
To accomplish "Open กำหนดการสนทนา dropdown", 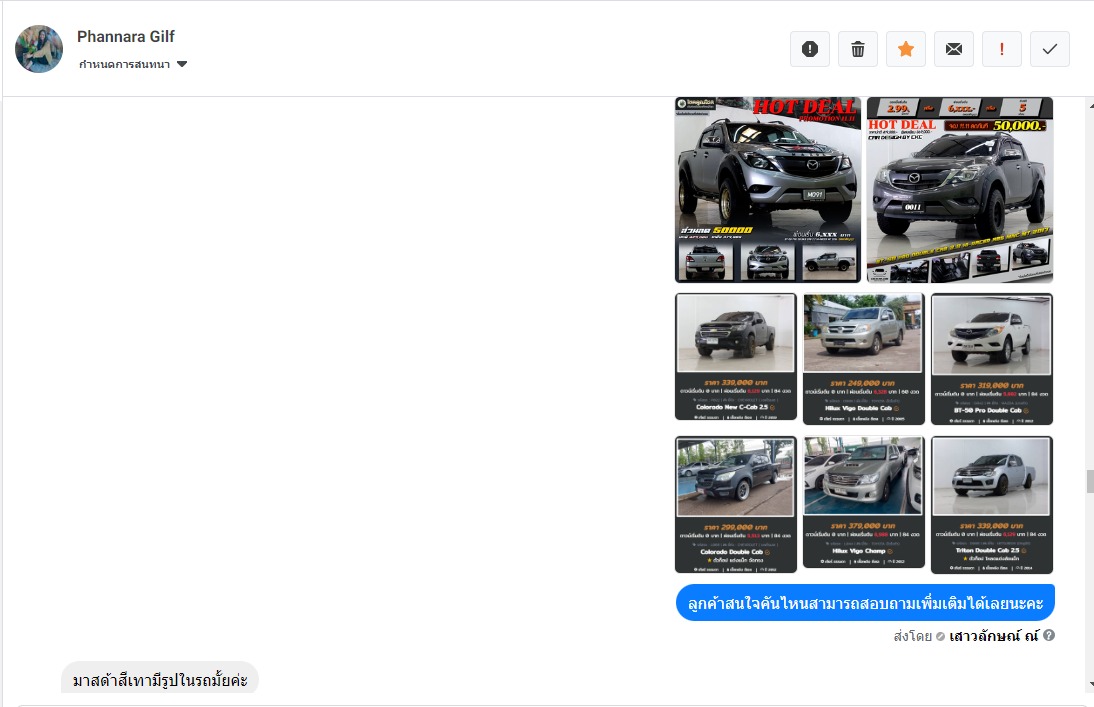I will (x=133, y=64).
